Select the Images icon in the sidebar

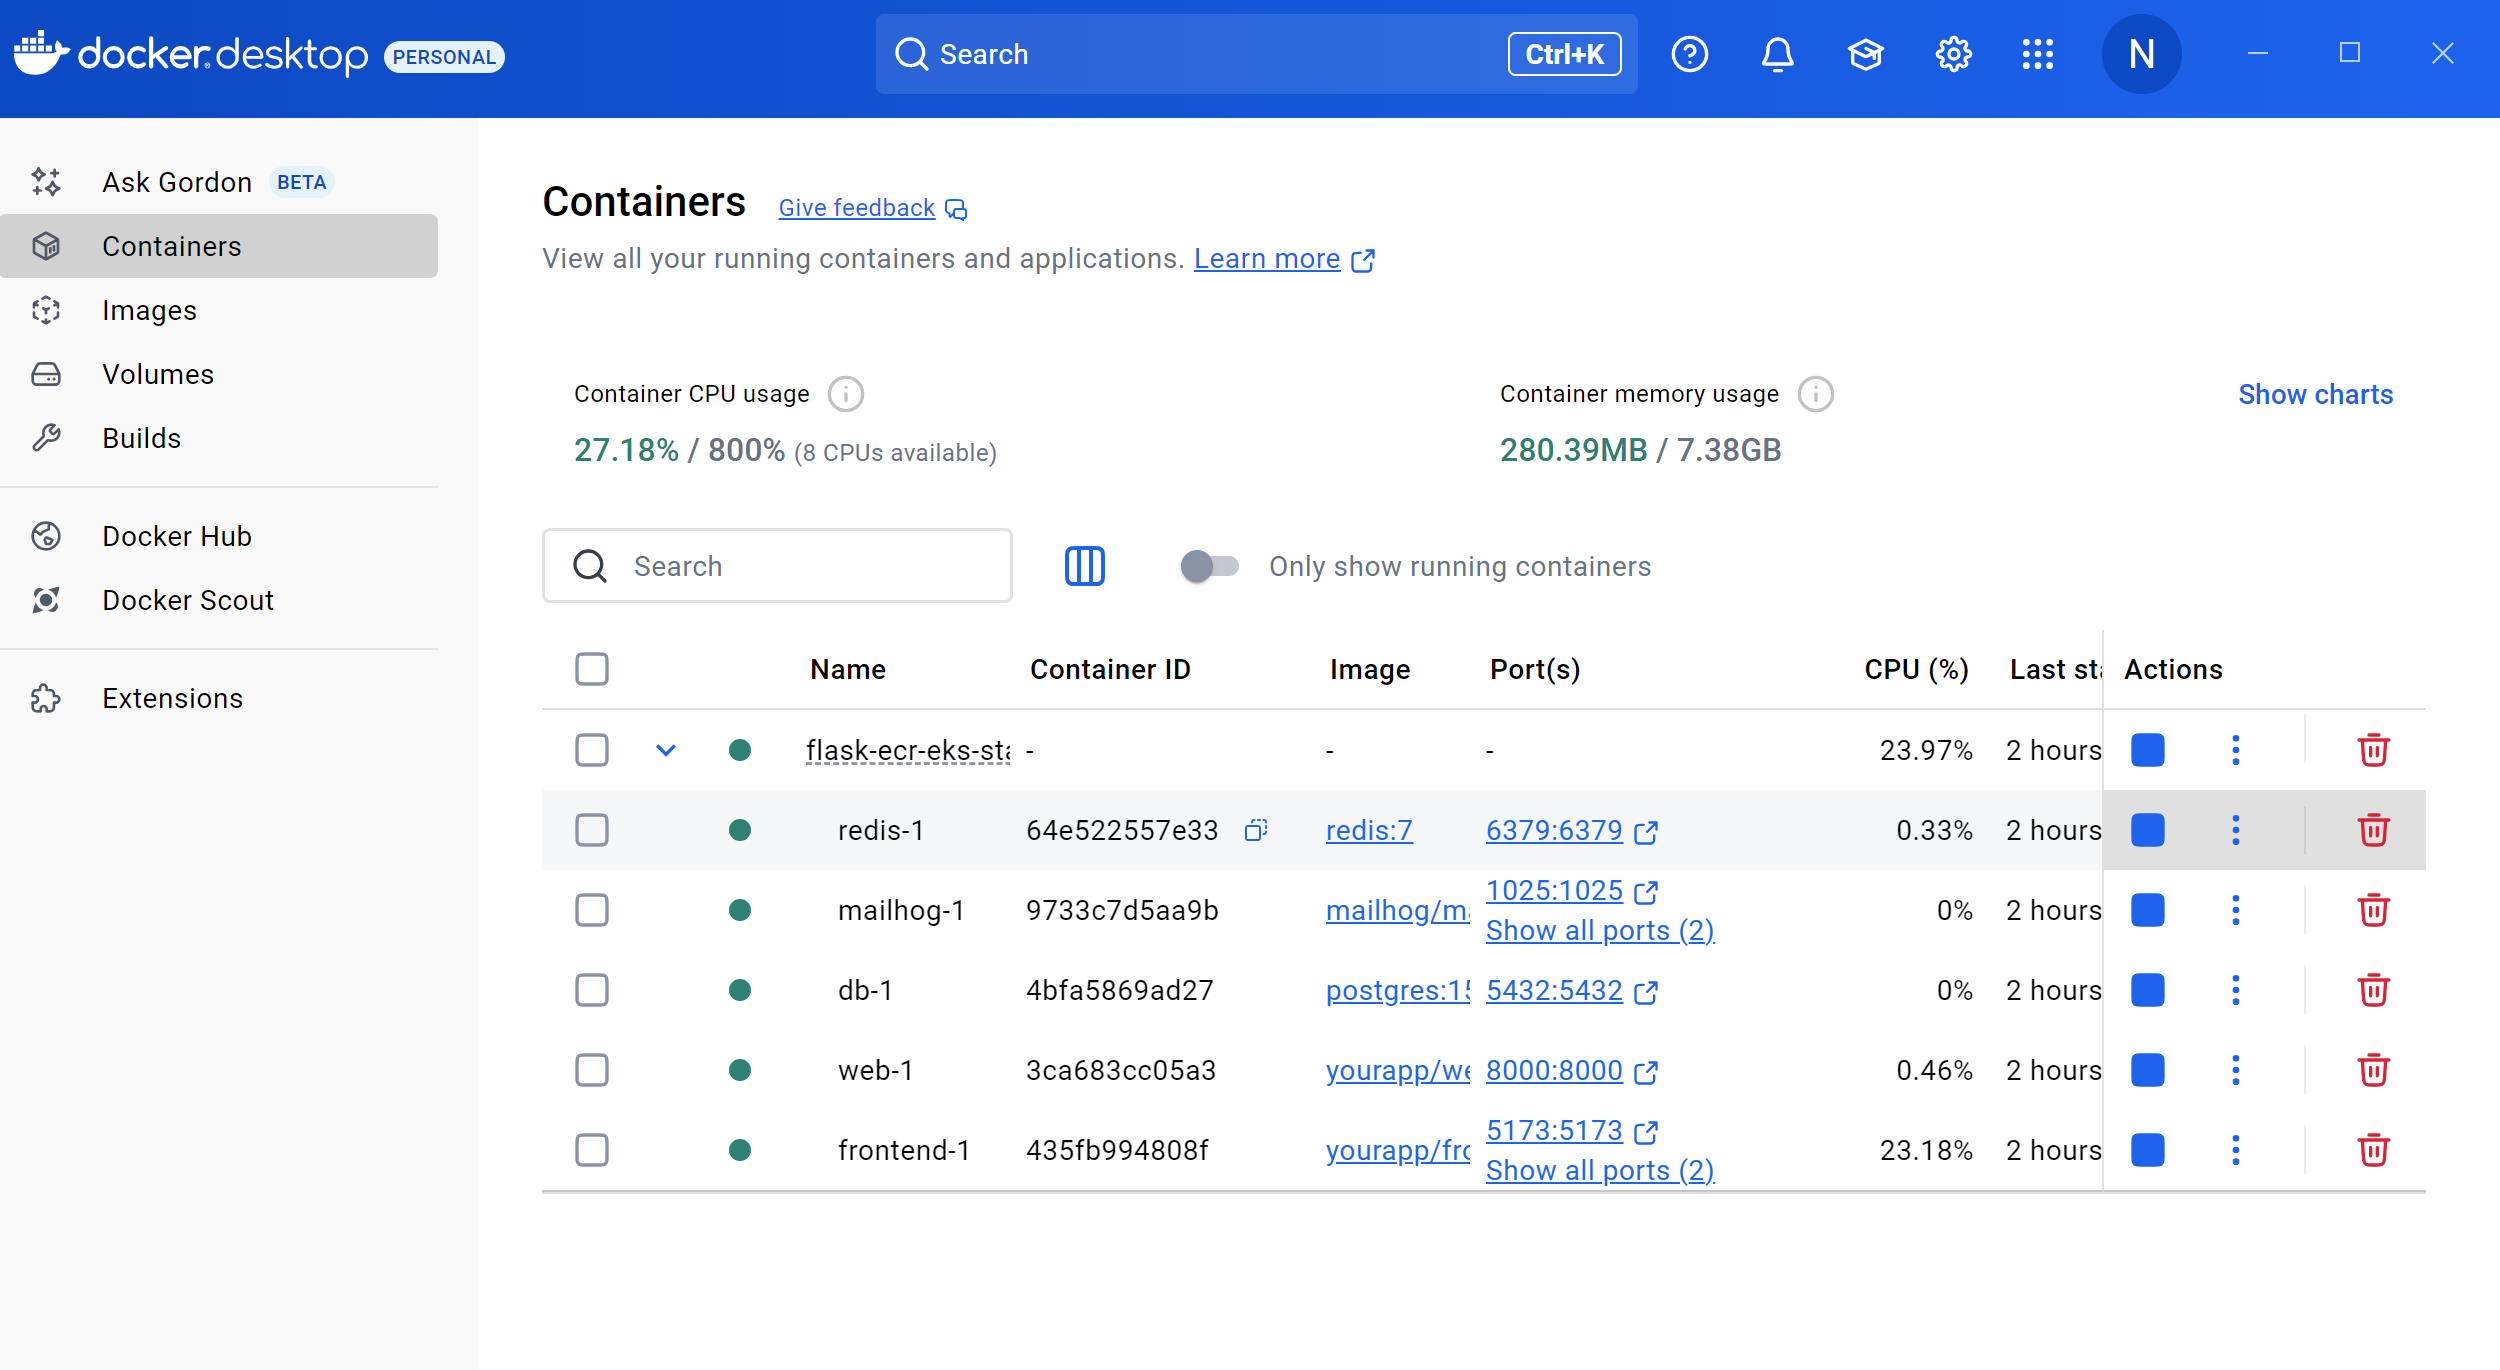click(46, 310)
